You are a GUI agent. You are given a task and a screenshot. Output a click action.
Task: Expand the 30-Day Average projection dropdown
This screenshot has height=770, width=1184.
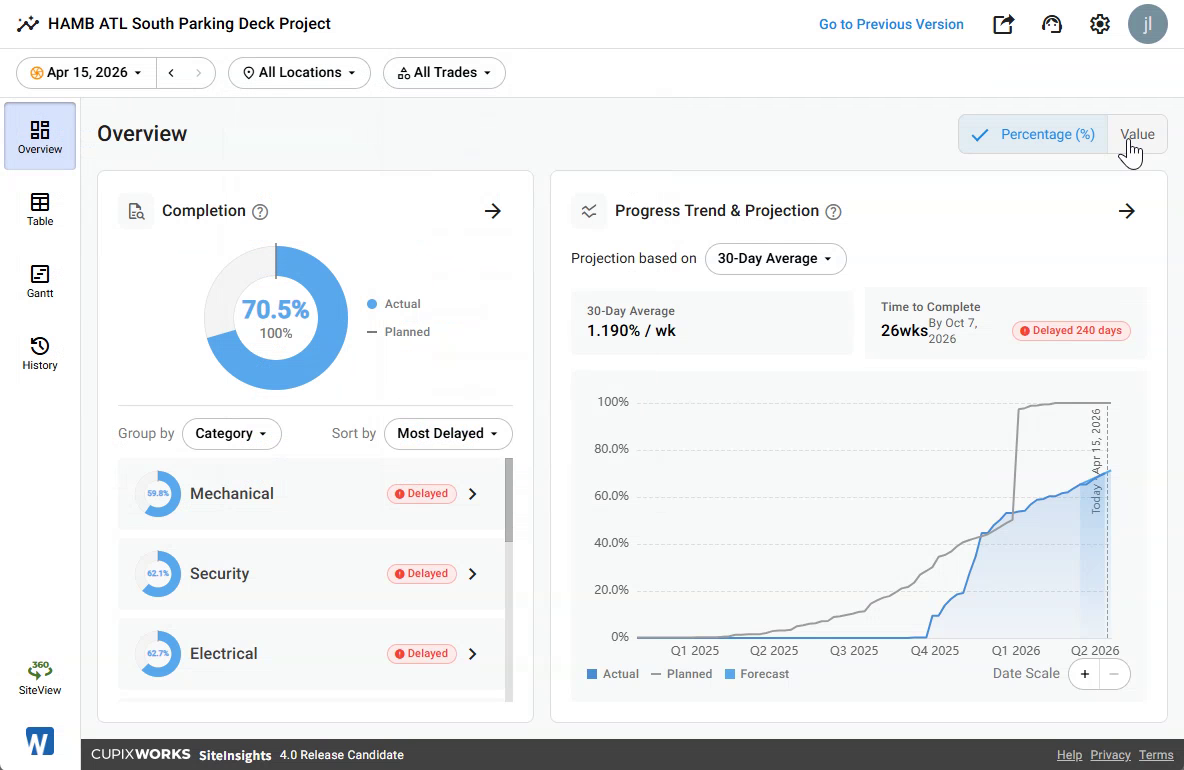click(775, 259)
